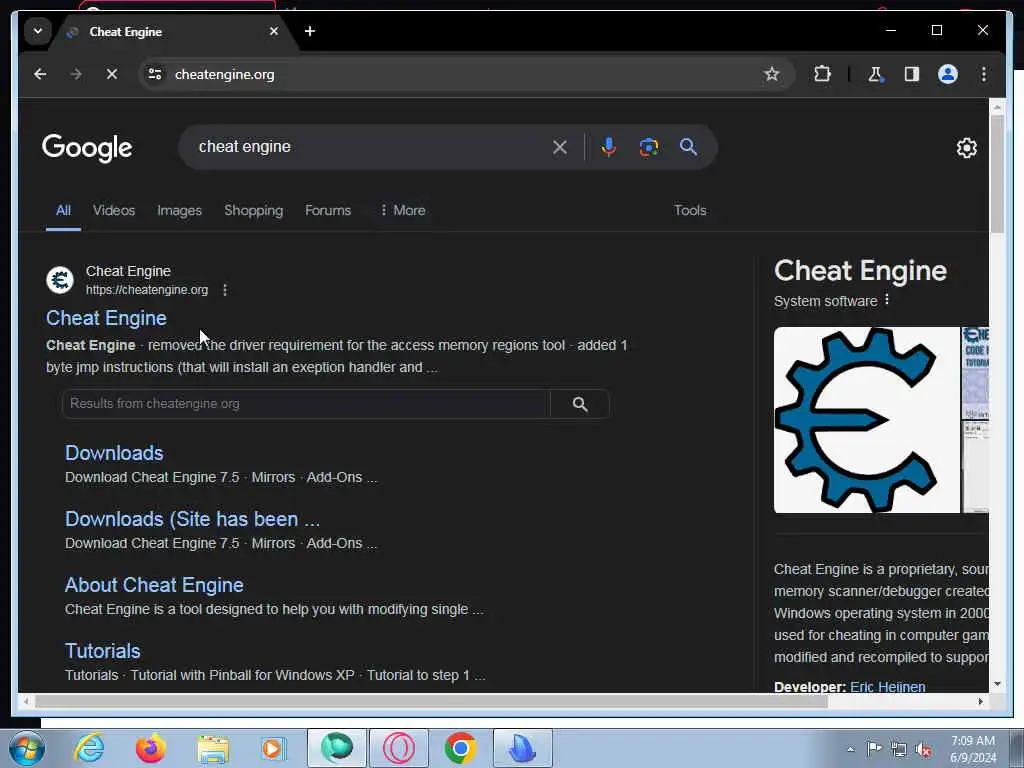Open the Cheat Engine main result link
The image size is (1024, 768).
point(106,318)
